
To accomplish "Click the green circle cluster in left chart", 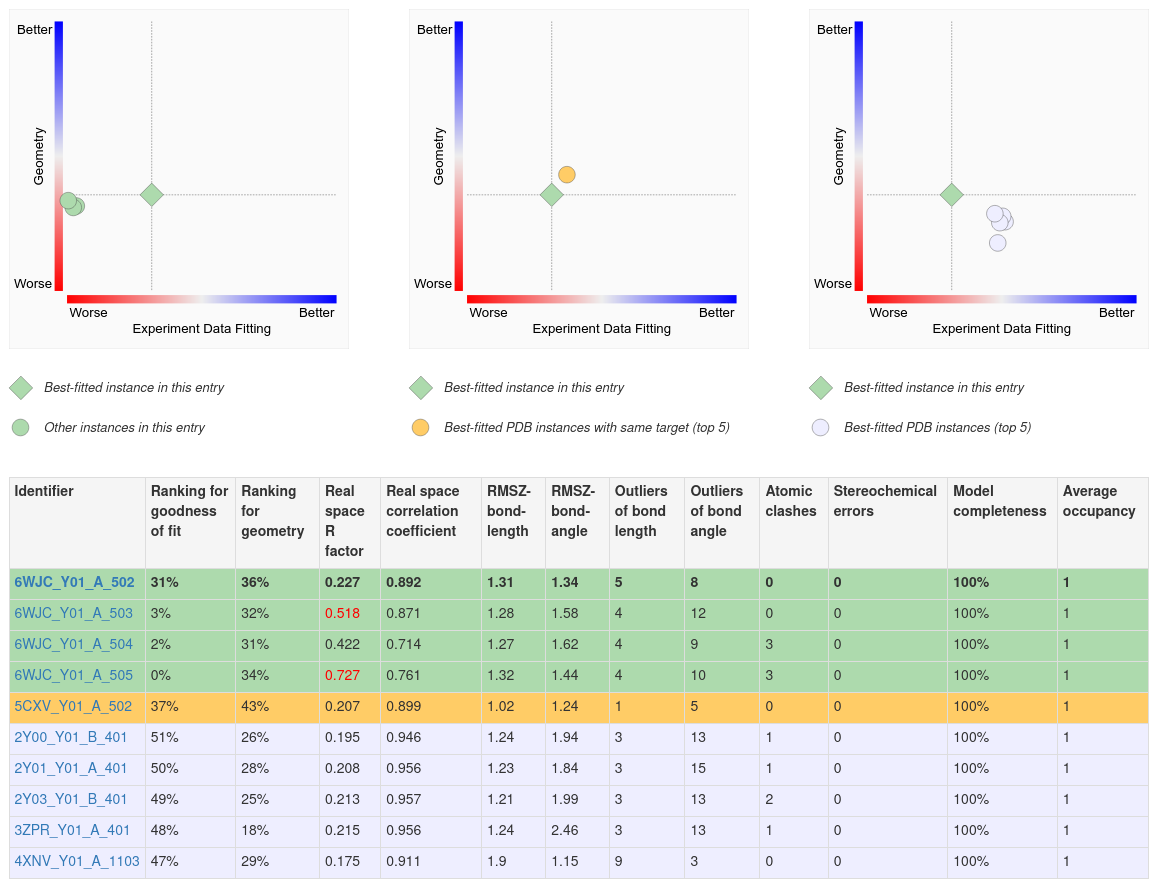I will pyautogui.click(x=72, y=204).
